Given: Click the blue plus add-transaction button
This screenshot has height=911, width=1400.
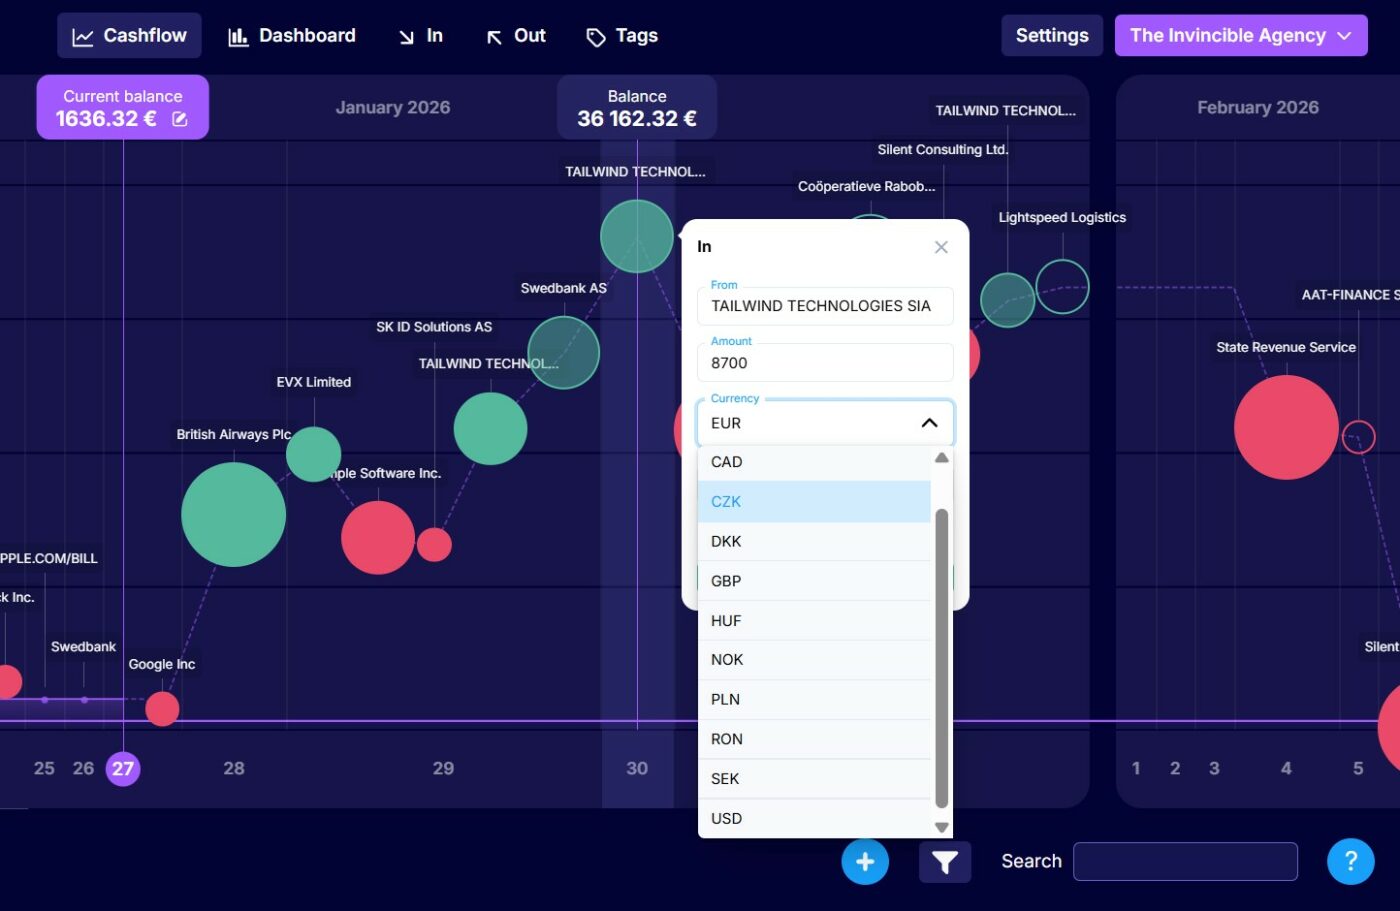Looking at the screenshot, I should click(x=865, y=862).
